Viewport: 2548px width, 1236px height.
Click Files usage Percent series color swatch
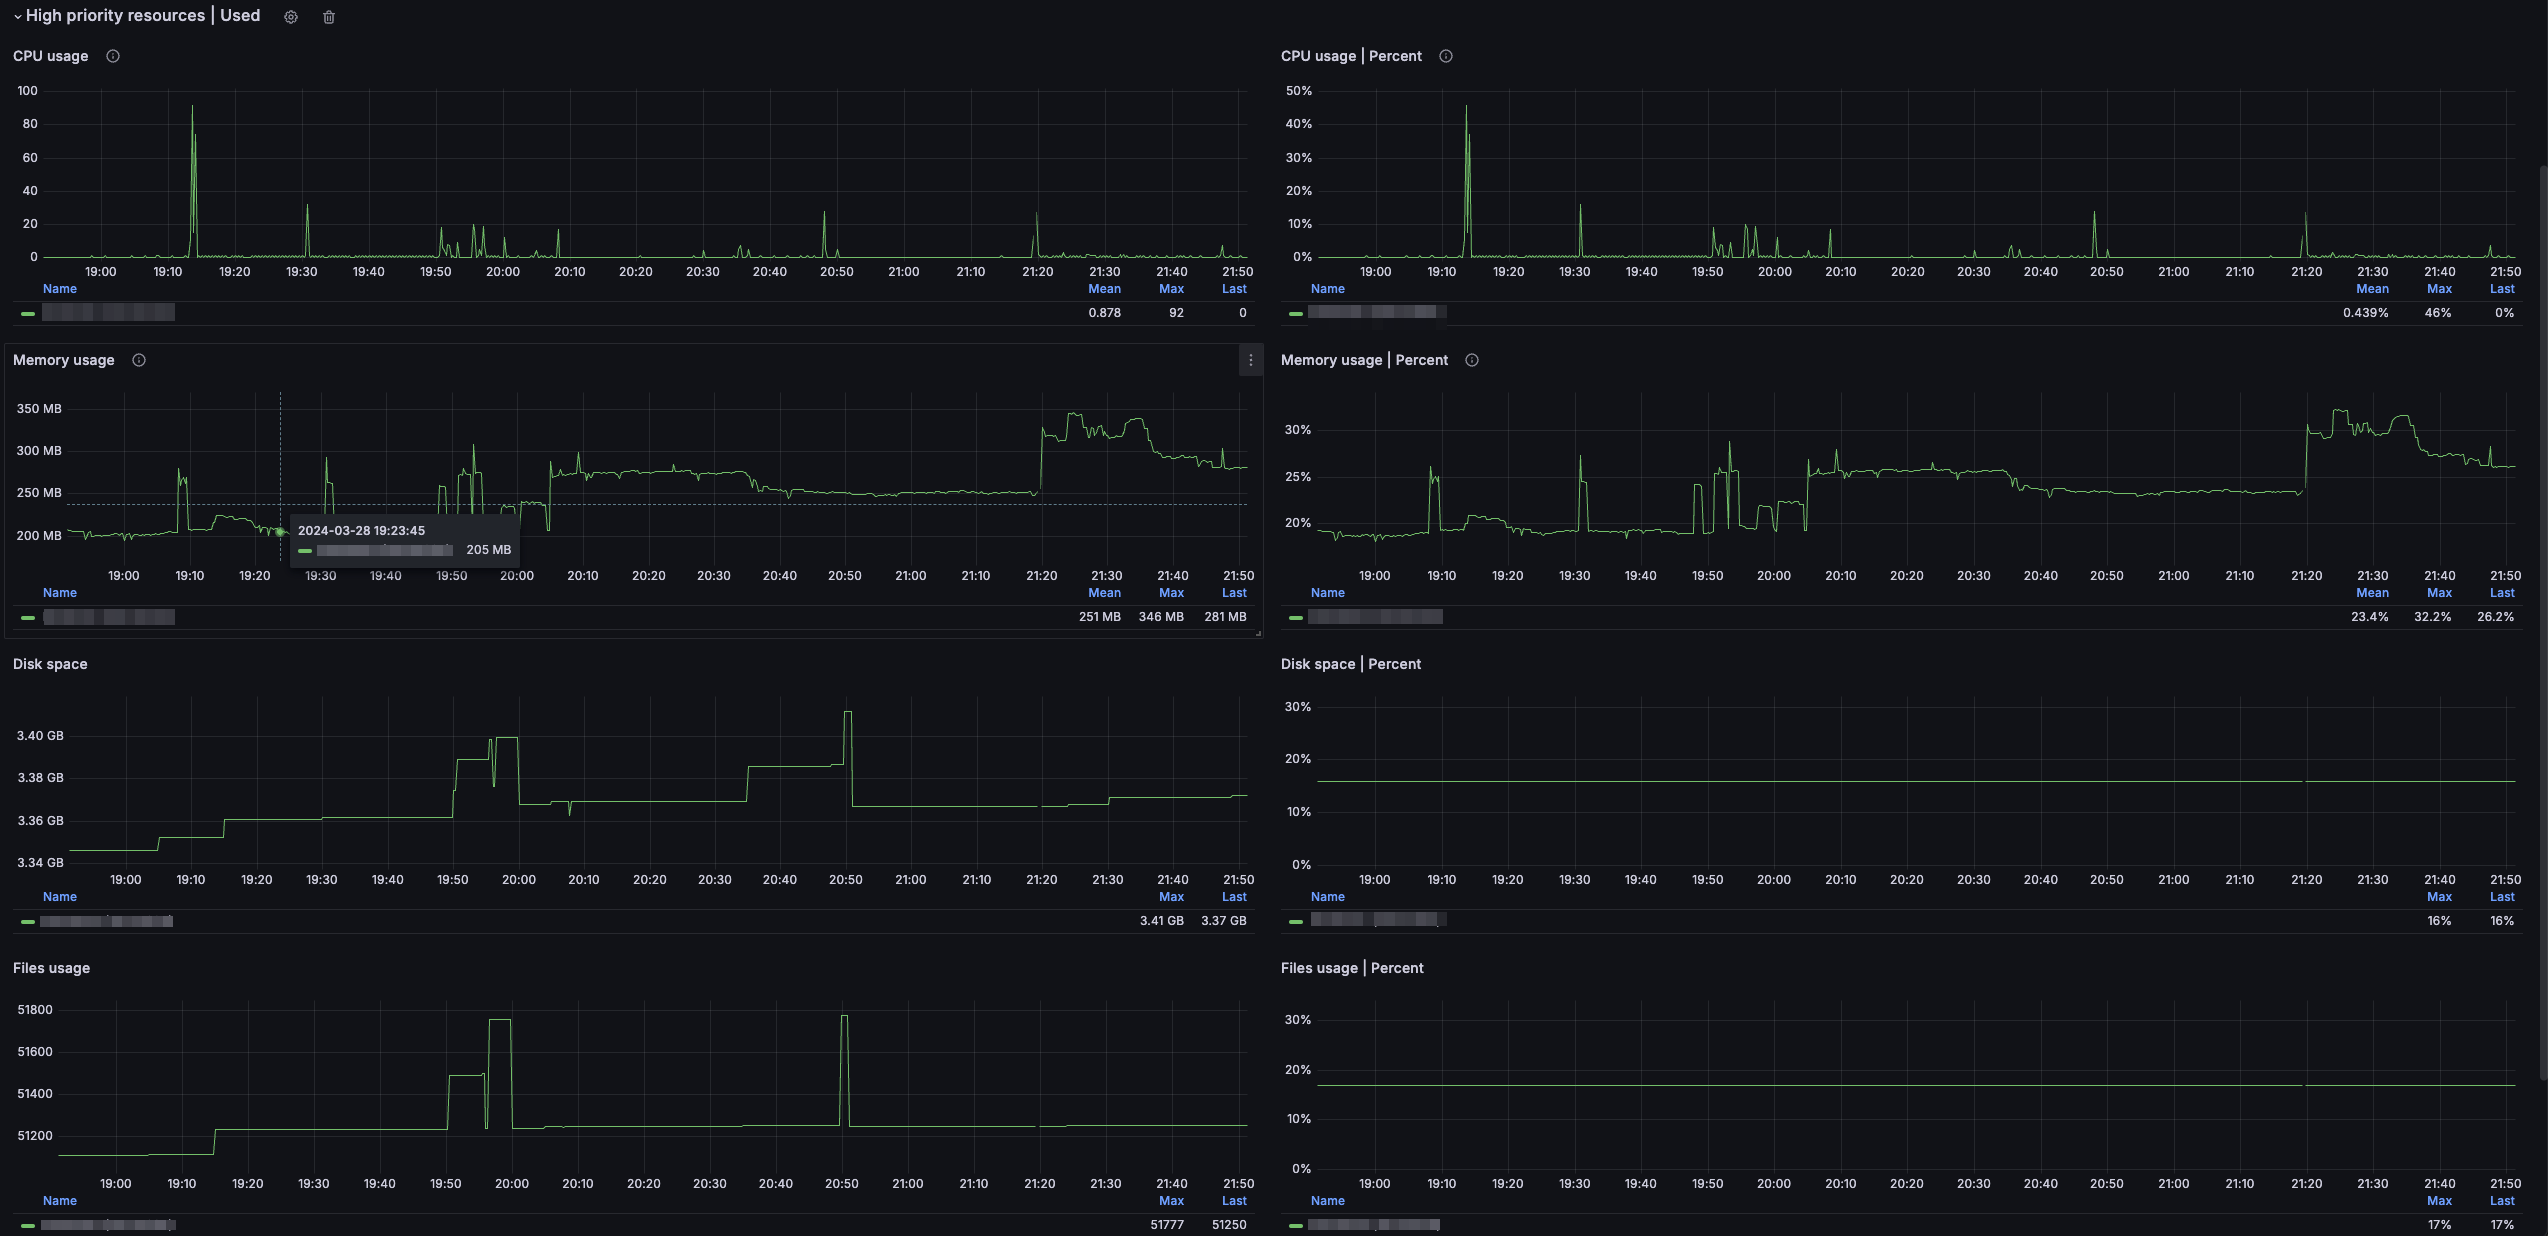(1296, 1225)
